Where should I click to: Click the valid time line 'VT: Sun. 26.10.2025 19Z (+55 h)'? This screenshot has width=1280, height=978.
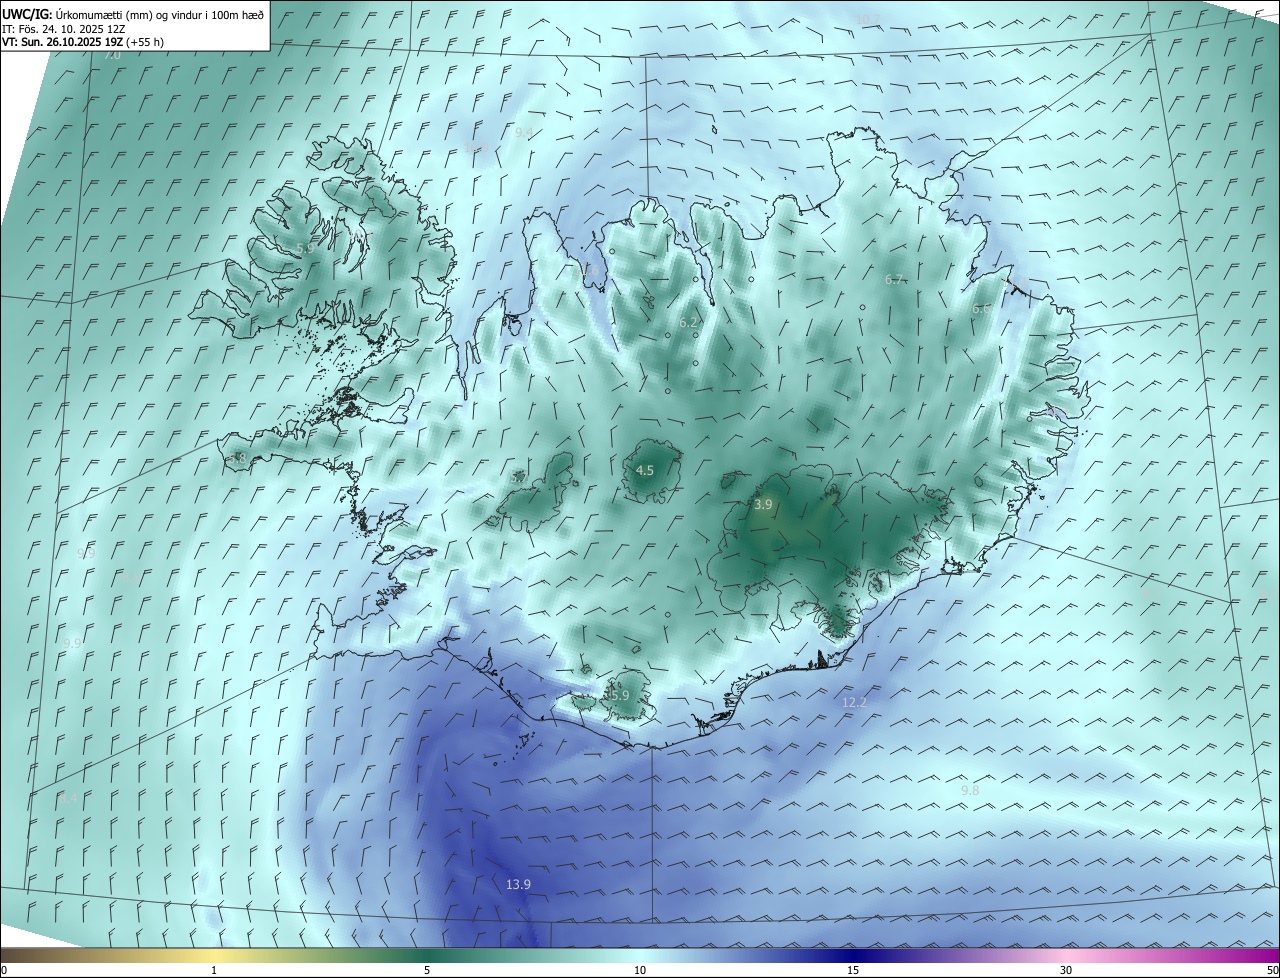pos(83,42)
